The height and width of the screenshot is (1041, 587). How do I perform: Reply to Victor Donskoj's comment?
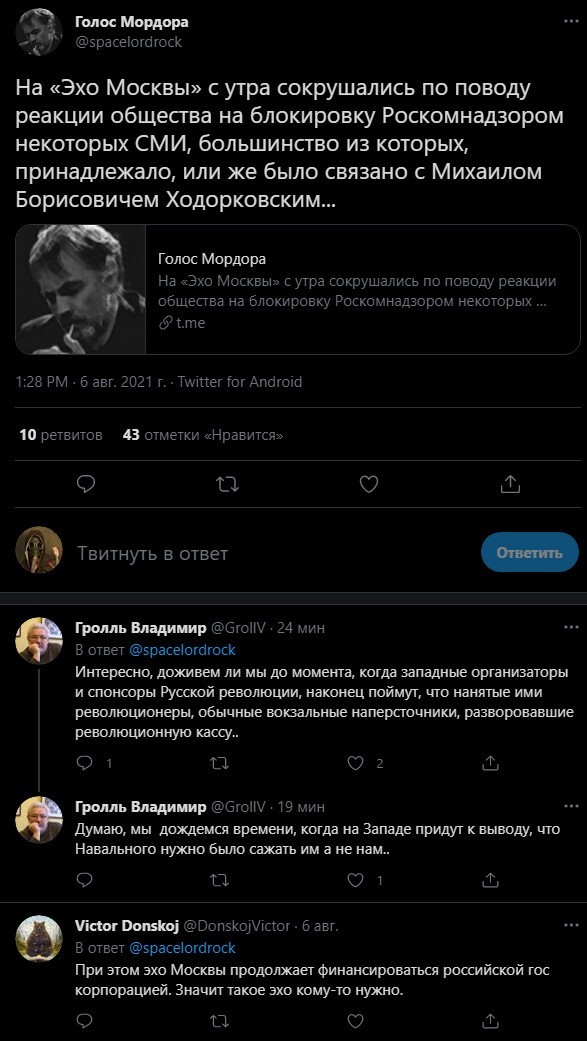click(84, 1020)
